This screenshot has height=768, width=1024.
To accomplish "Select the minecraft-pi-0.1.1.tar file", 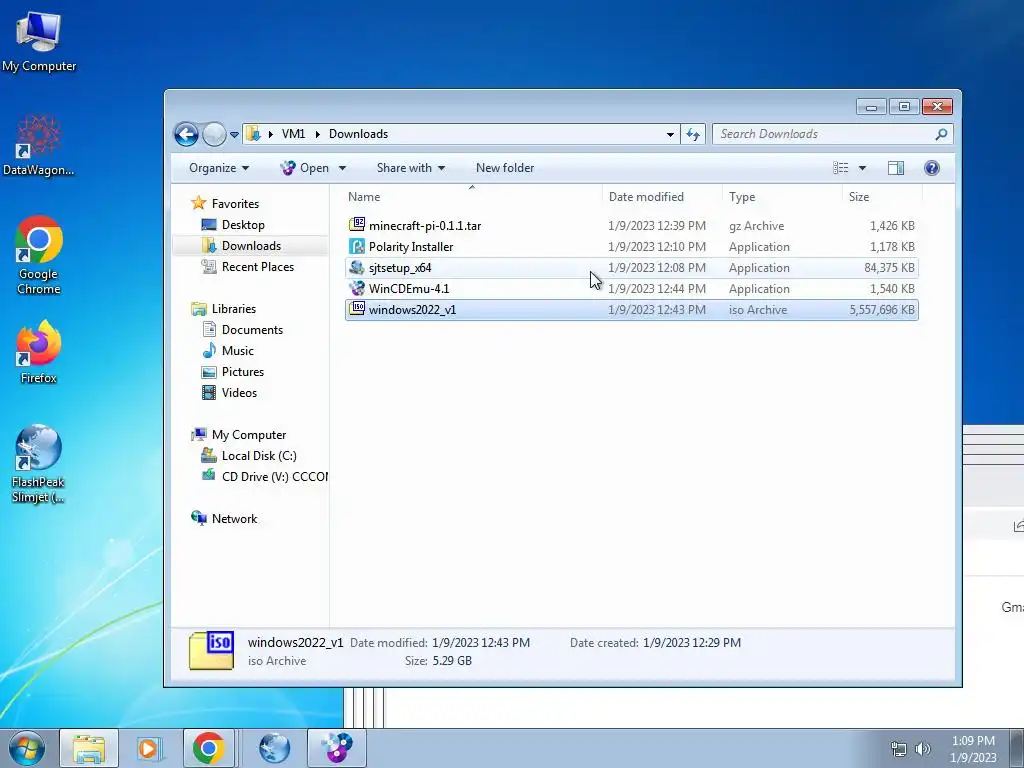I will (x=632, y=226).
